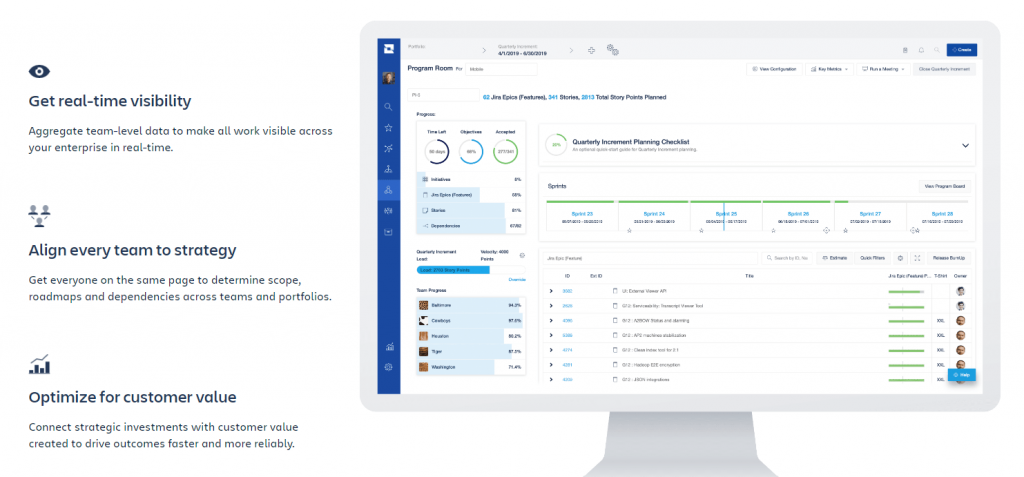This screenshot has height=477, width=1024.
Task: Click the double-gear icon in breadcrumb bar
Action: tap(613, 49)
